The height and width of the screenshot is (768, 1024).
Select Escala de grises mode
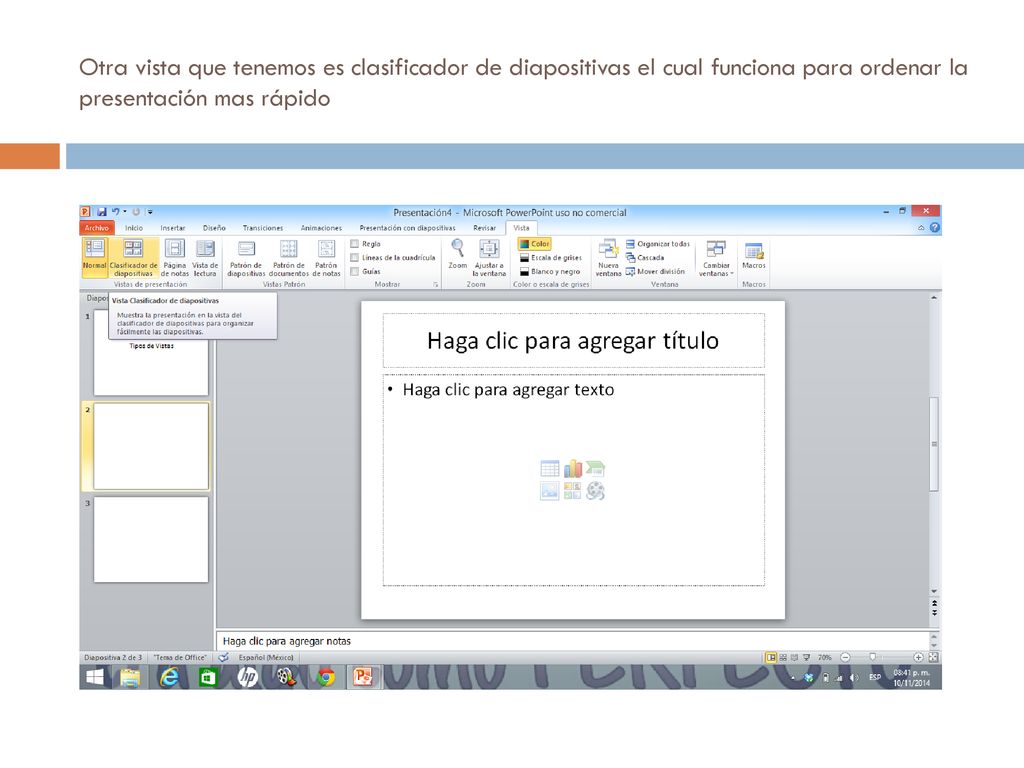tap(551, 257)
